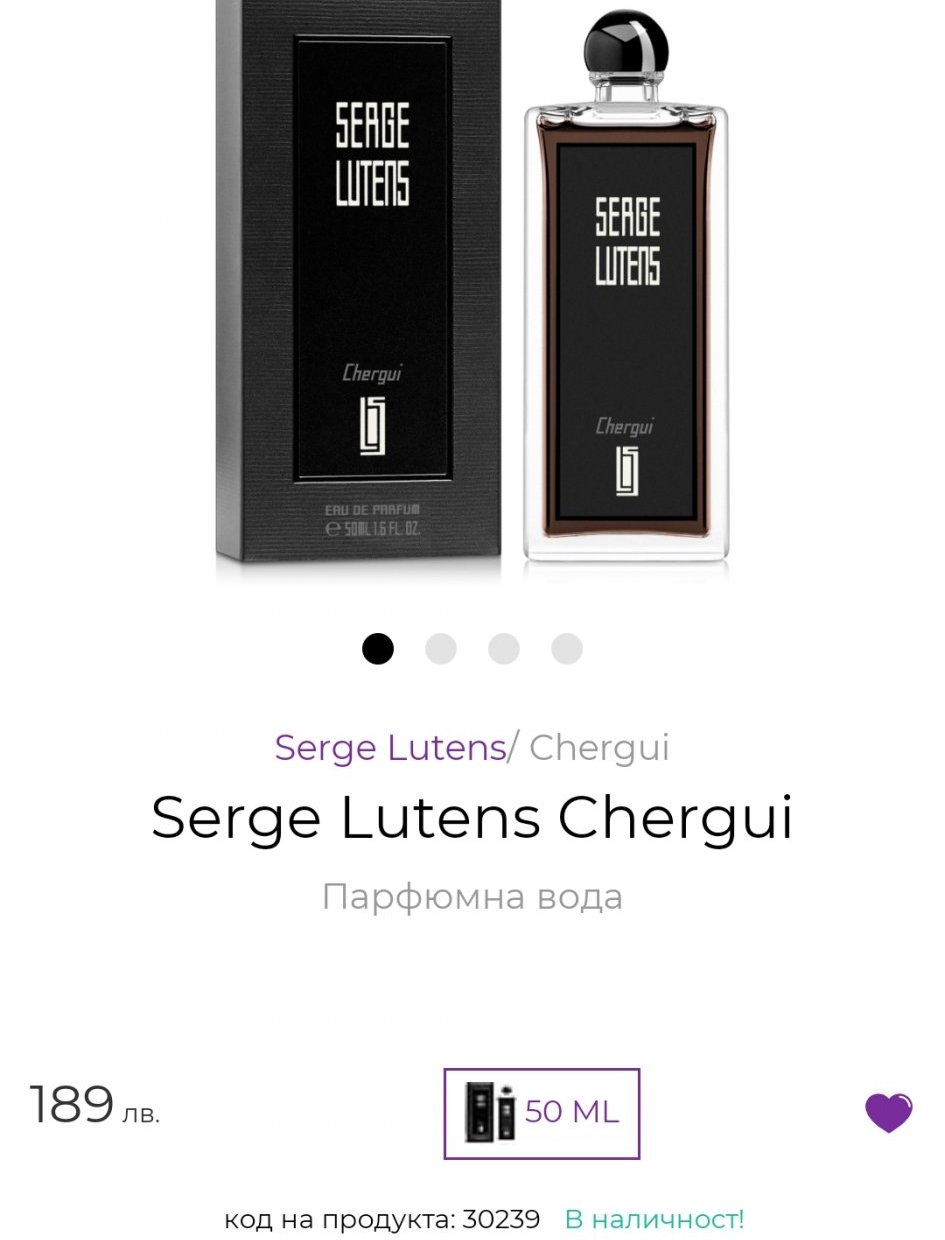Screen dimensions: 945x1240
Task: Jump to the fourth carousel dot
Action: (567, 649)
